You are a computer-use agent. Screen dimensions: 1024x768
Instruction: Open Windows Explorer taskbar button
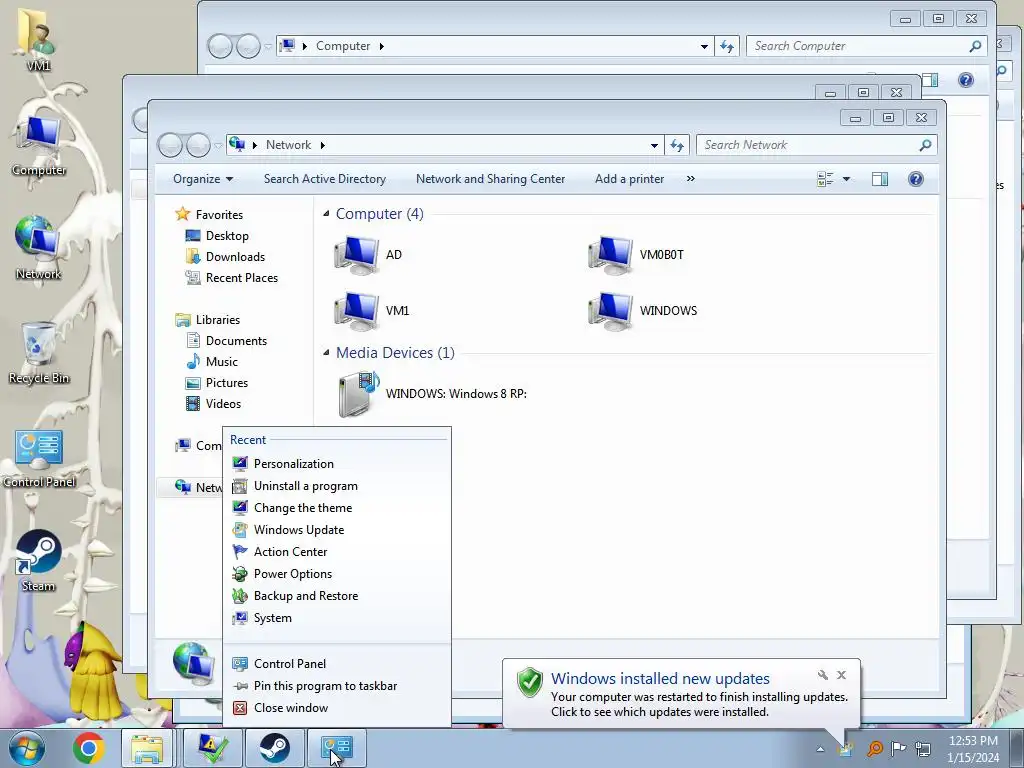(147, 748)
